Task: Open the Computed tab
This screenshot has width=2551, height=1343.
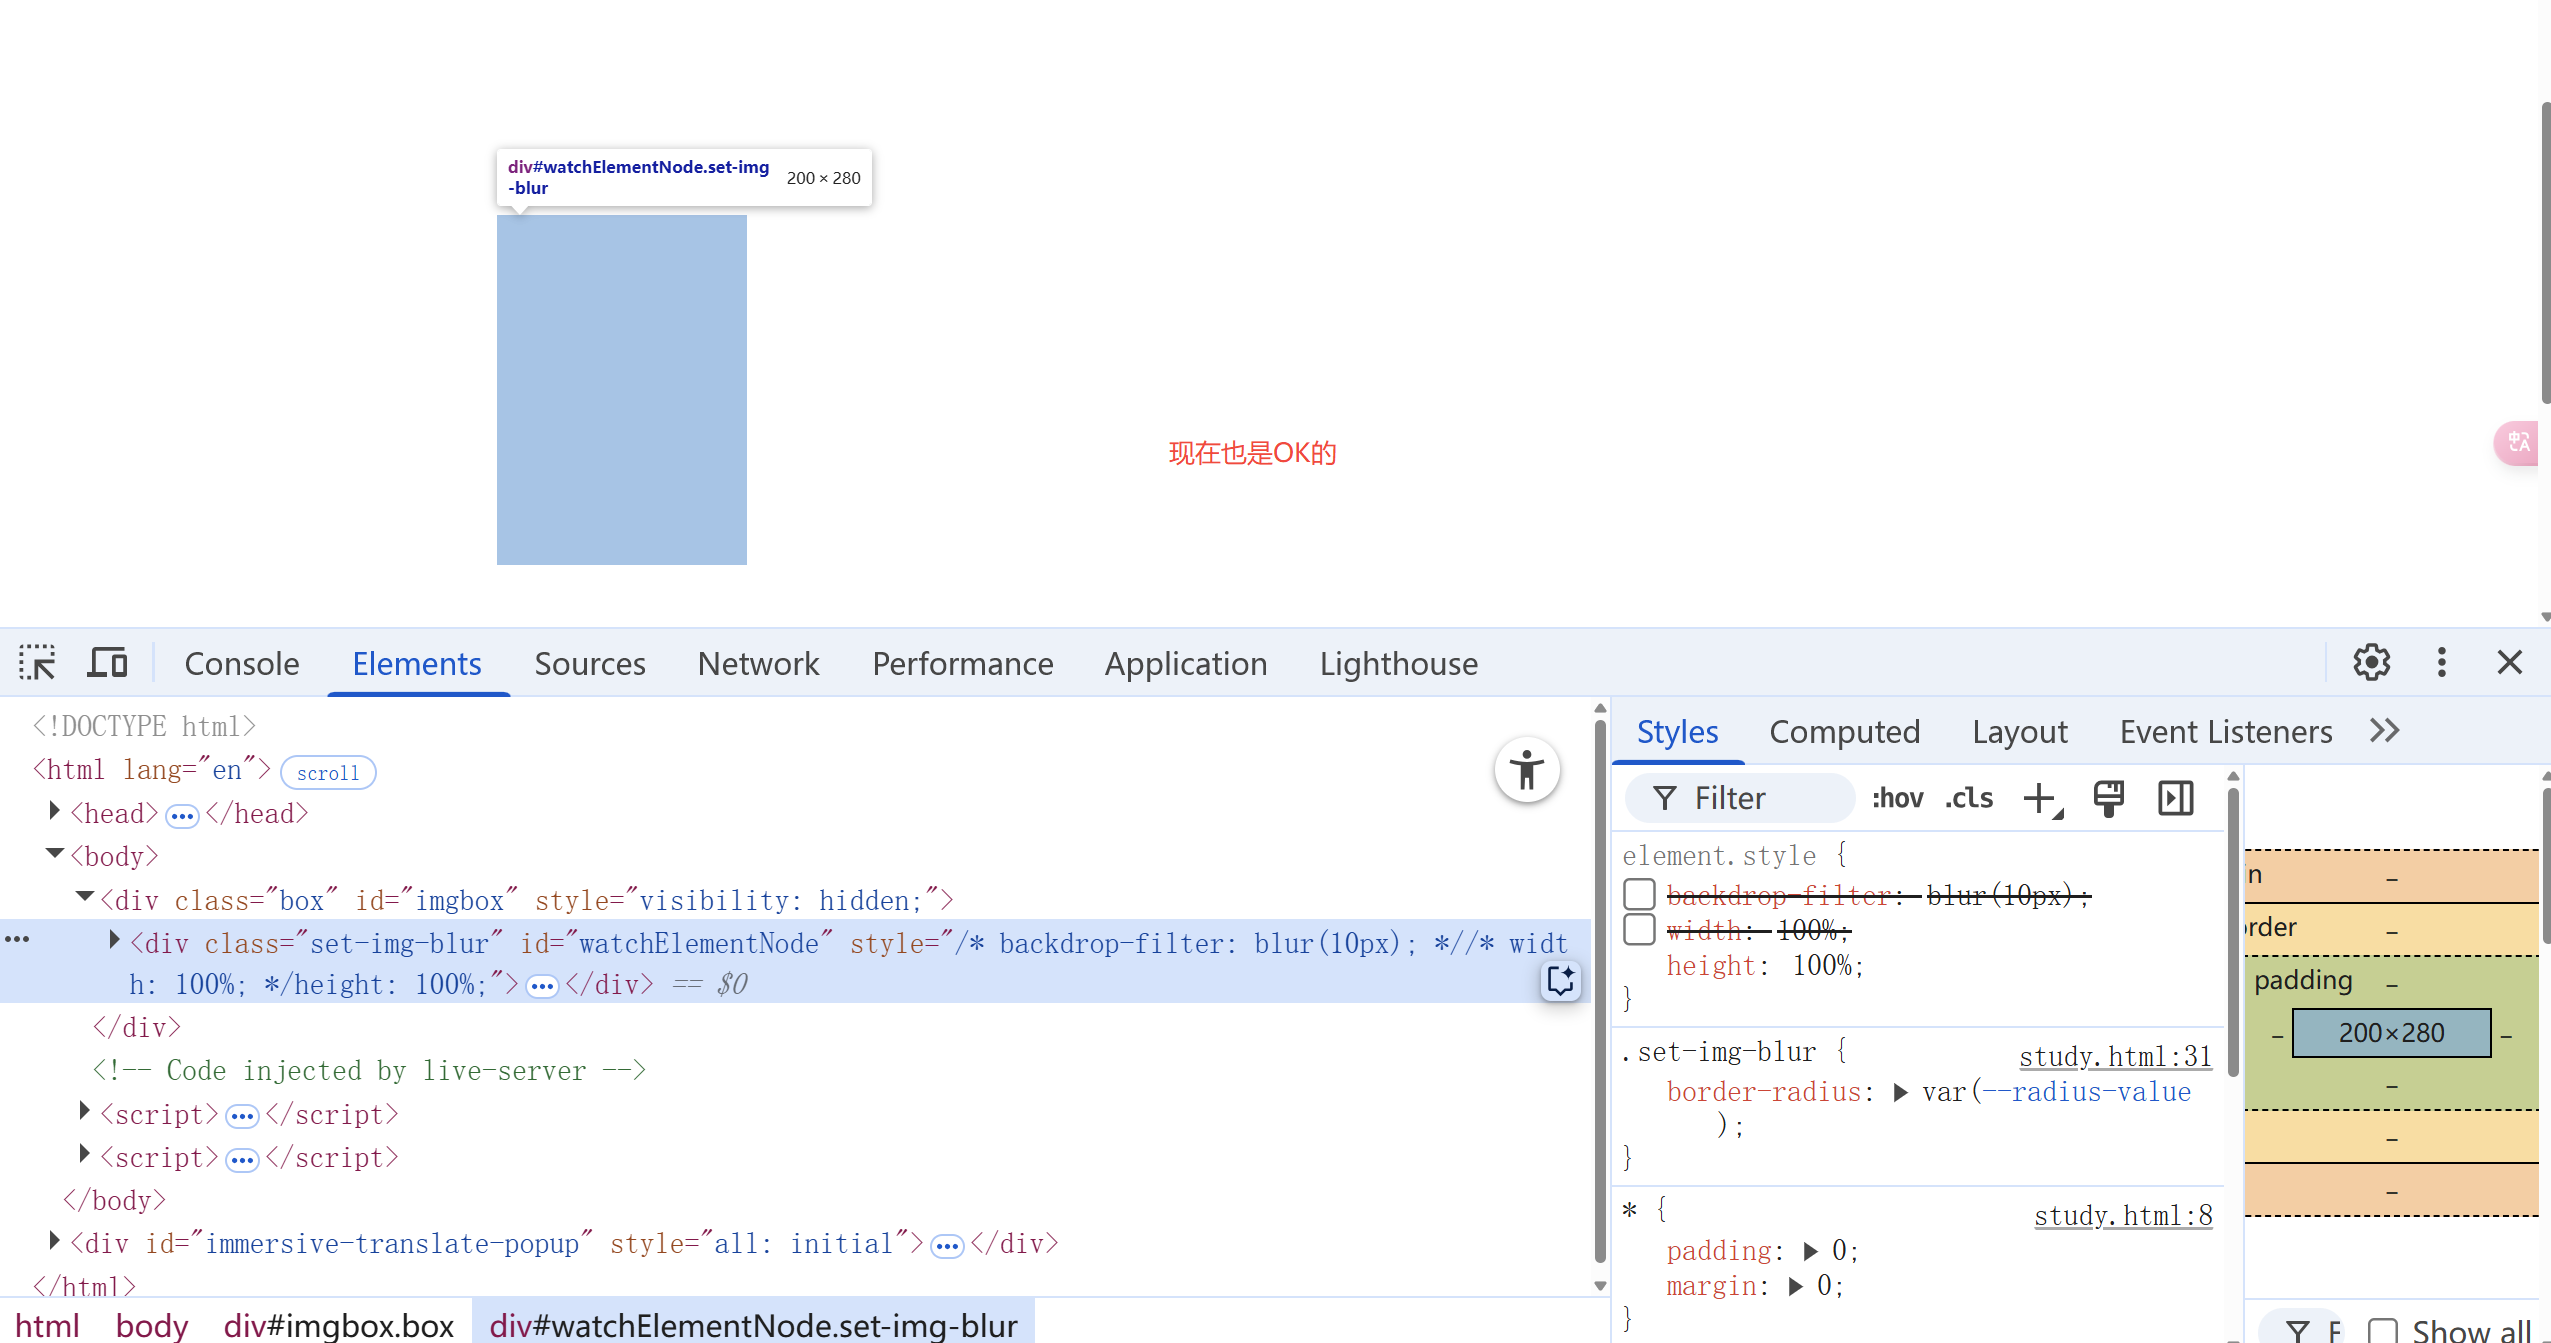Action: point(1844,732)
